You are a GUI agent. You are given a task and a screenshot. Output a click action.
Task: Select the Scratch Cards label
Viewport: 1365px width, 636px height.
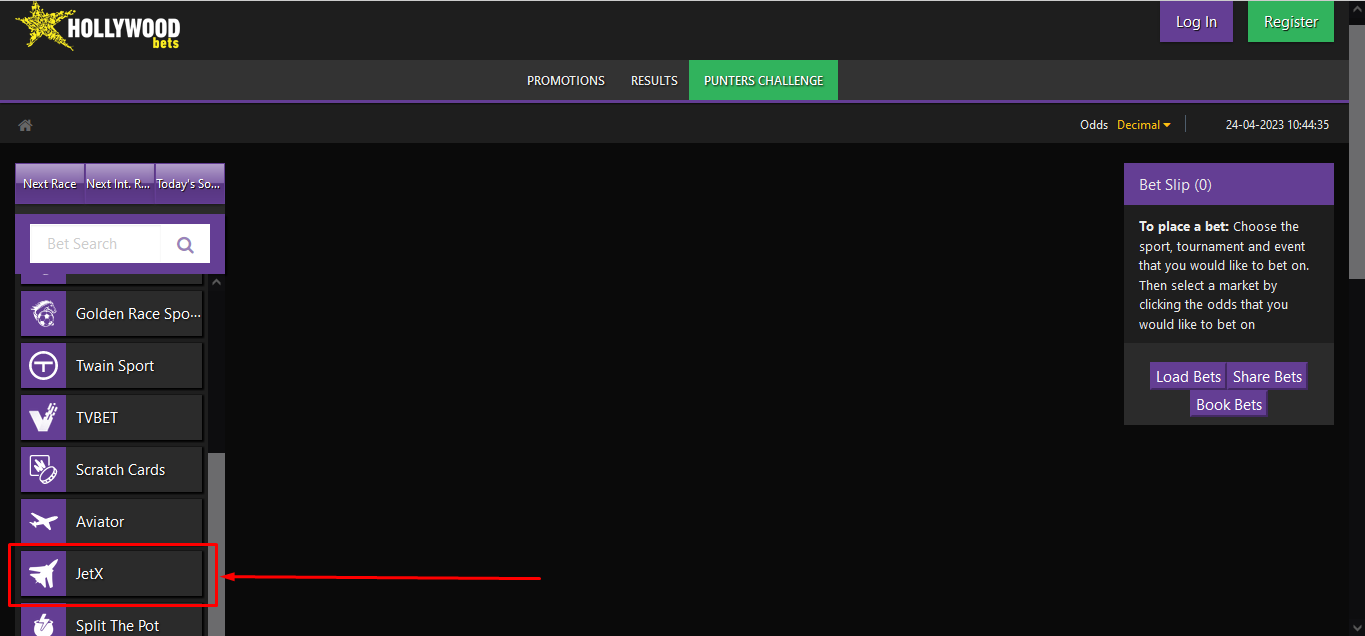pos(120,470)
